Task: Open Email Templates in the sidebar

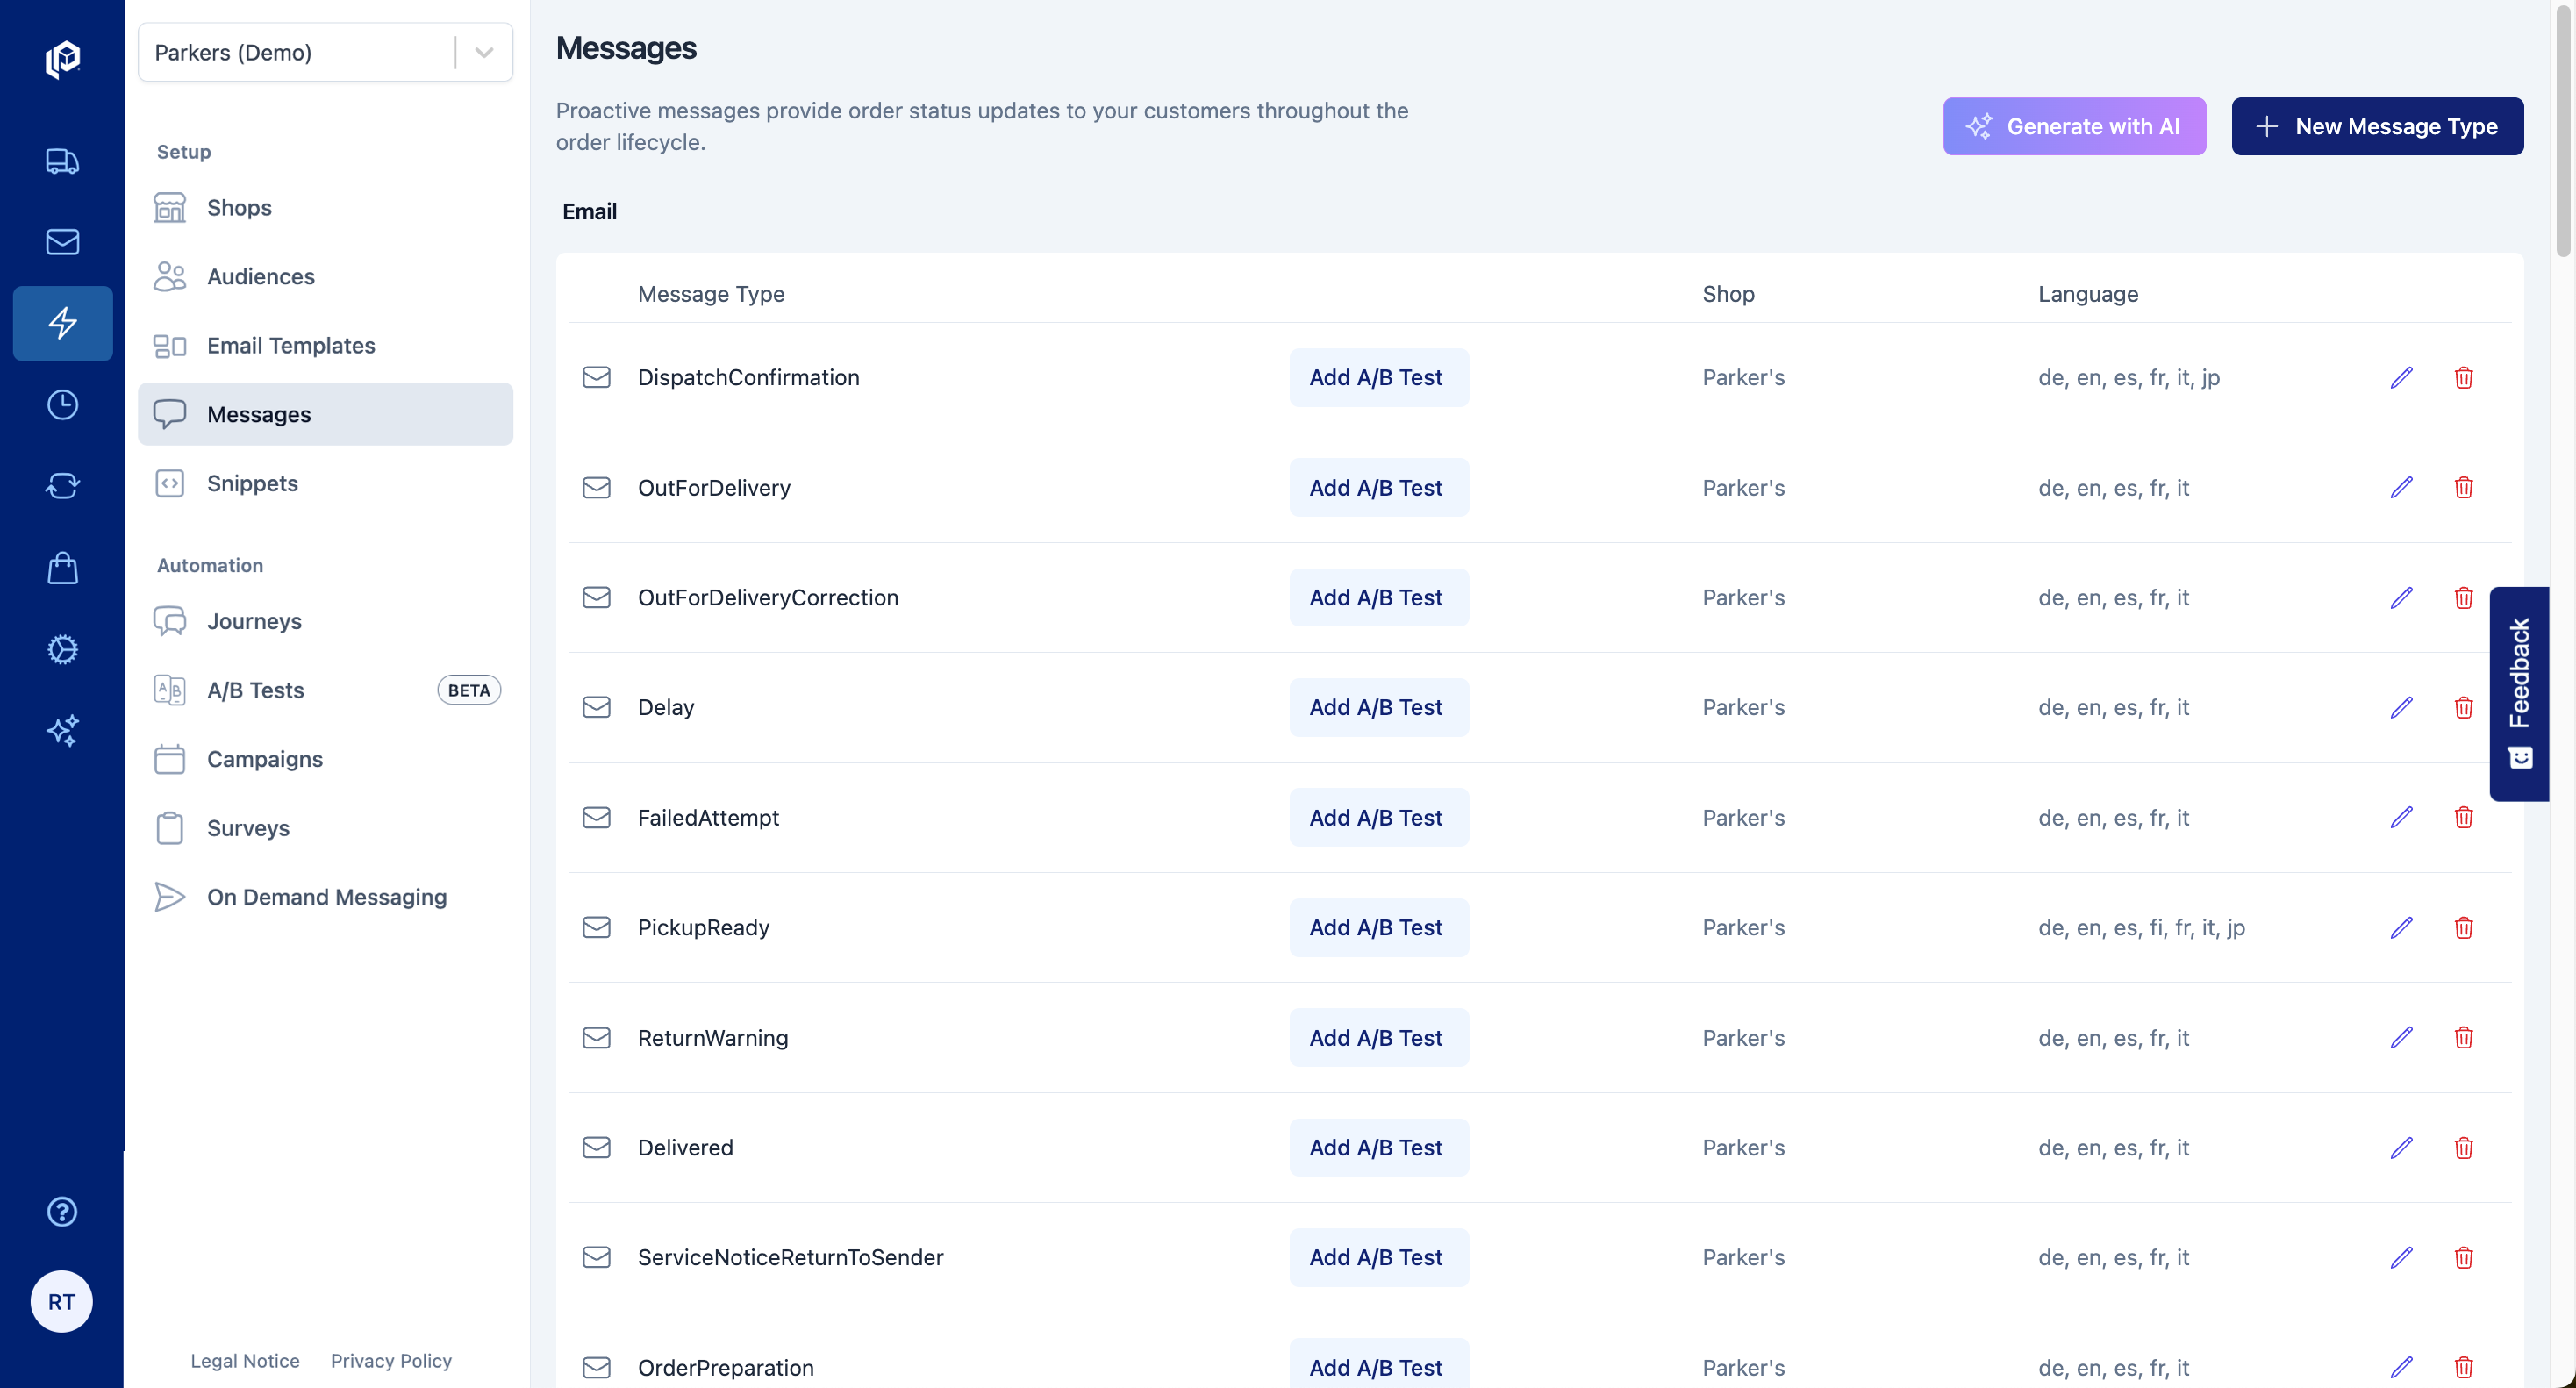Action: pos(290,346)
